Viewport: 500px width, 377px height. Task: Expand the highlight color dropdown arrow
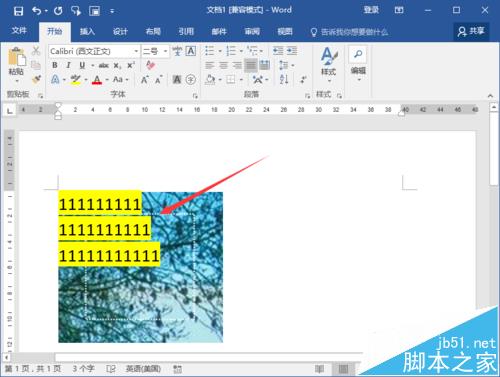pos(86,80)
